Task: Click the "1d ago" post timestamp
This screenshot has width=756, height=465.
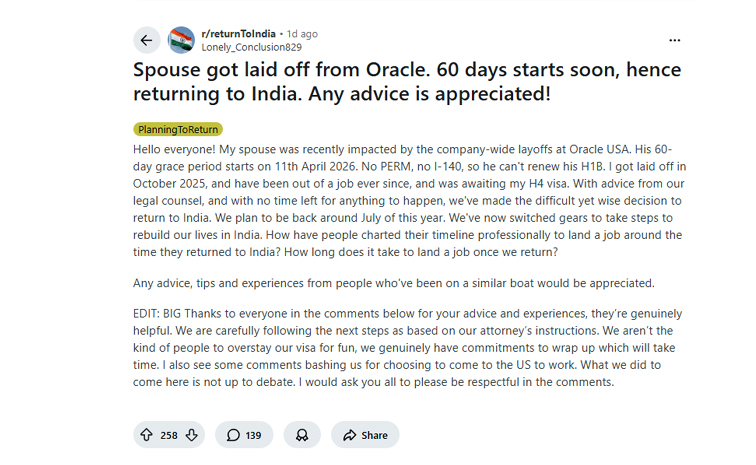Action: point(301,34)
